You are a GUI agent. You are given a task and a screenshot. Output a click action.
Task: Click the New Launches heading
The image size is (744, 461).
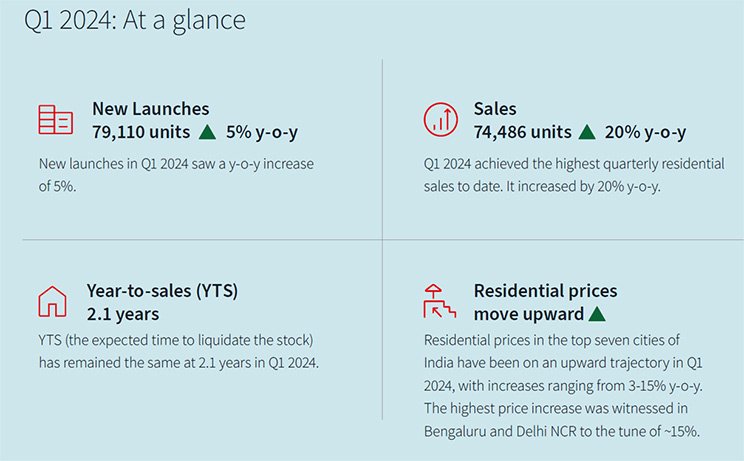tap(150, 109)
